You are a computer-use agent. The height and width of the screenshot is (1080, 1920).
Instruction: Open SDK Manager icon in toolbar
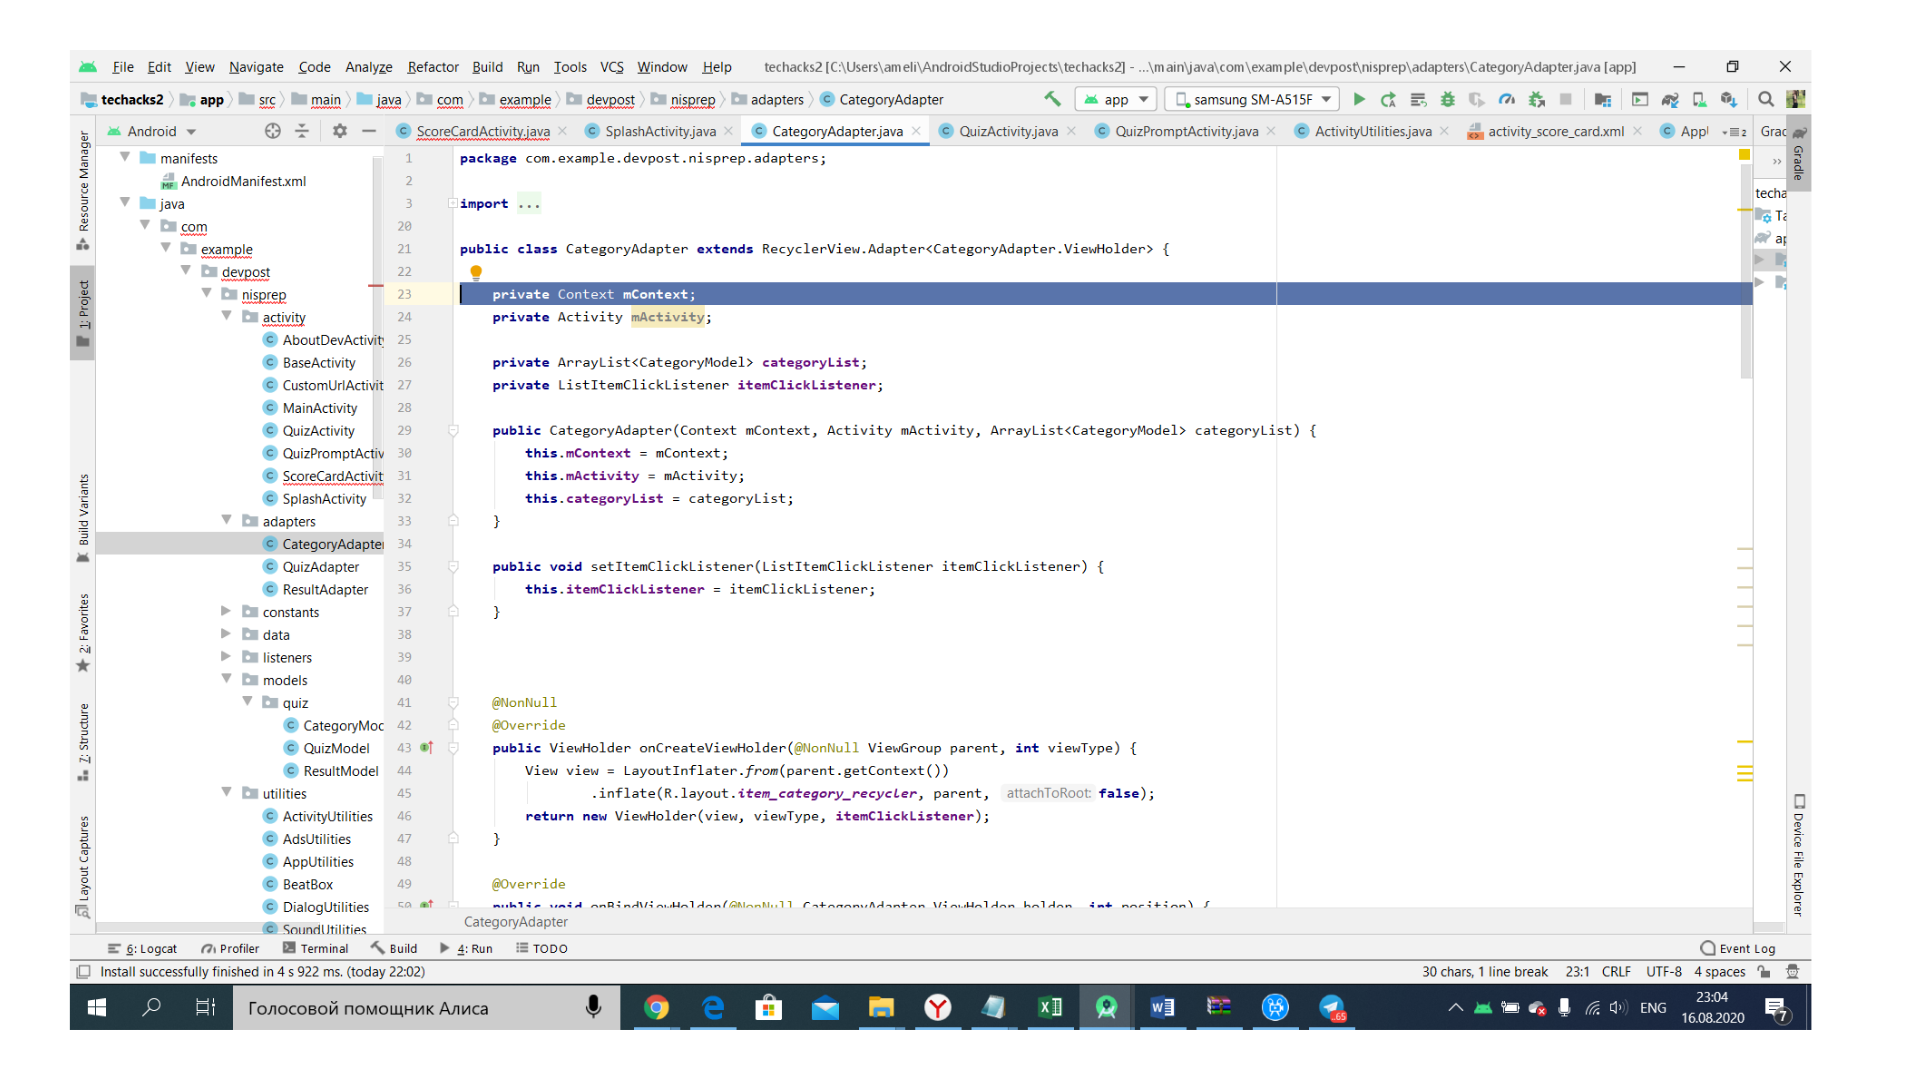[x=1729, y=99]
